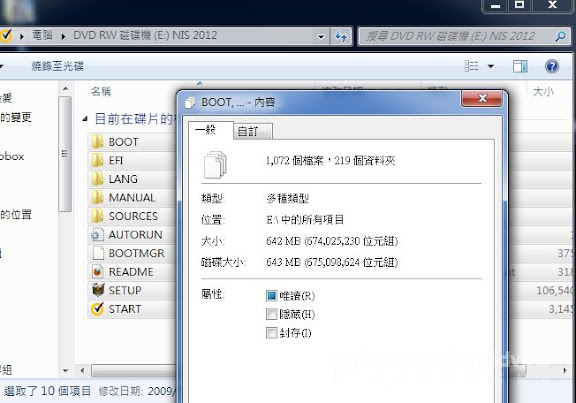Click the status bar 選取了 10 個項目 text
This screenshot has height=403, width=576.
(x=47, y=391)
